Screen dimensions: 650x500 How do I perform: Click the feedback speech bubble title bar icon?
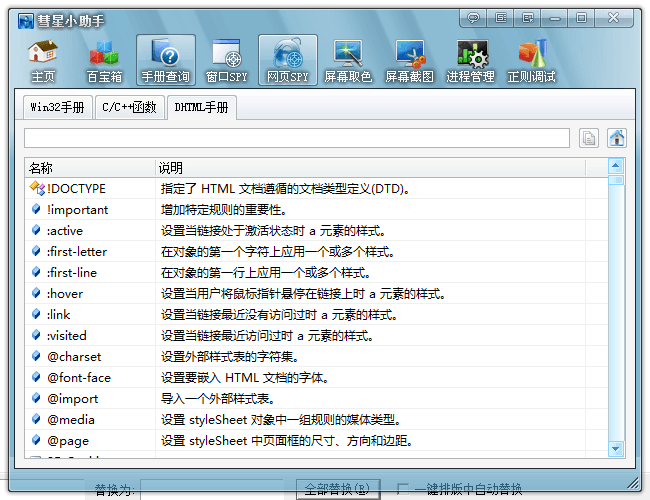[x=474, y=18]
